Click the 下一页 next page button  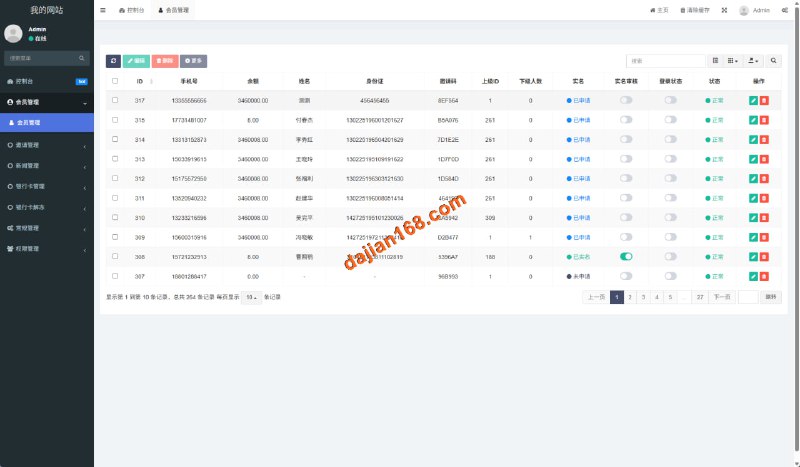tap(721, 297)
